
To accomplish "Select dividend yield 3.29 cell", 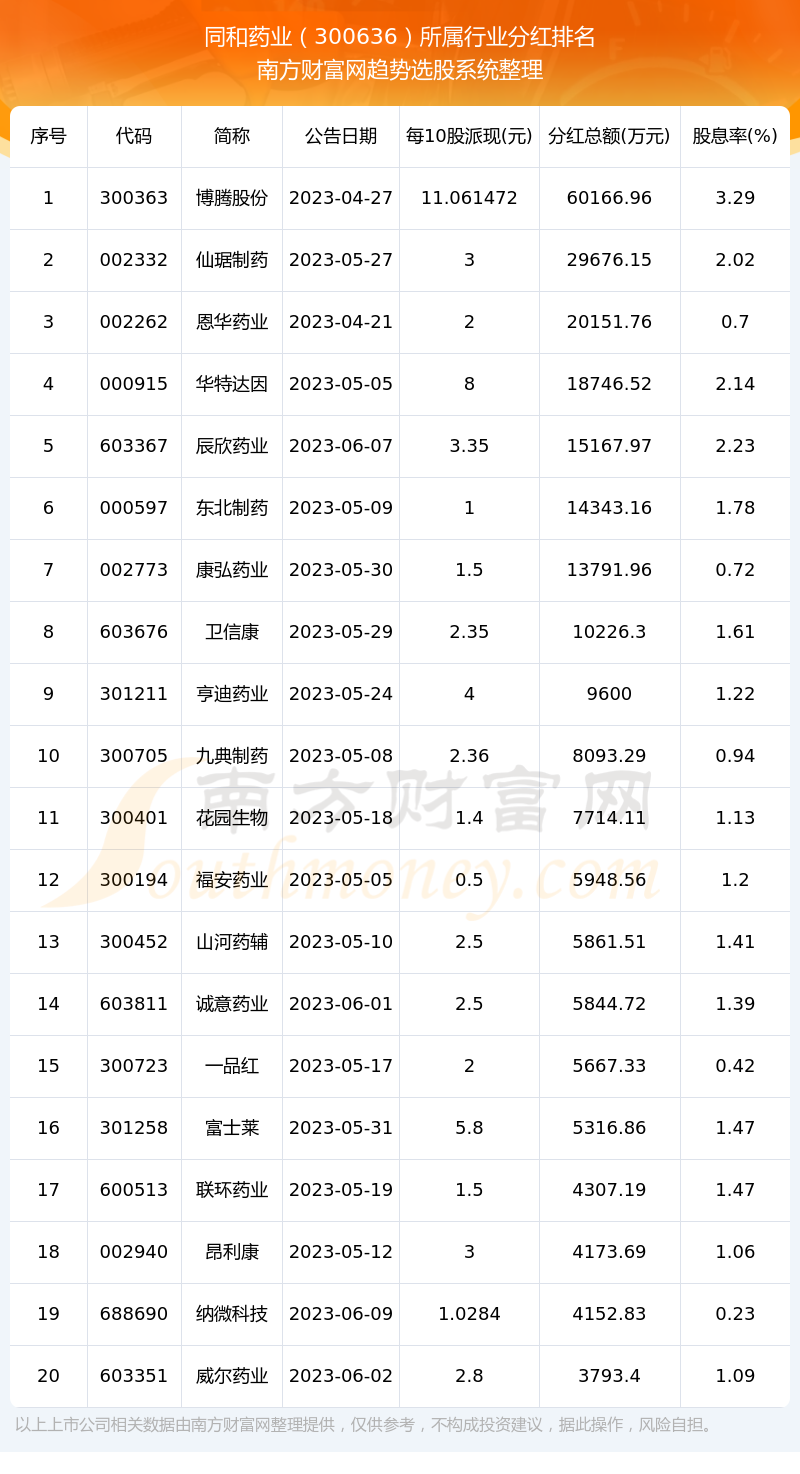I will (734, 198).
